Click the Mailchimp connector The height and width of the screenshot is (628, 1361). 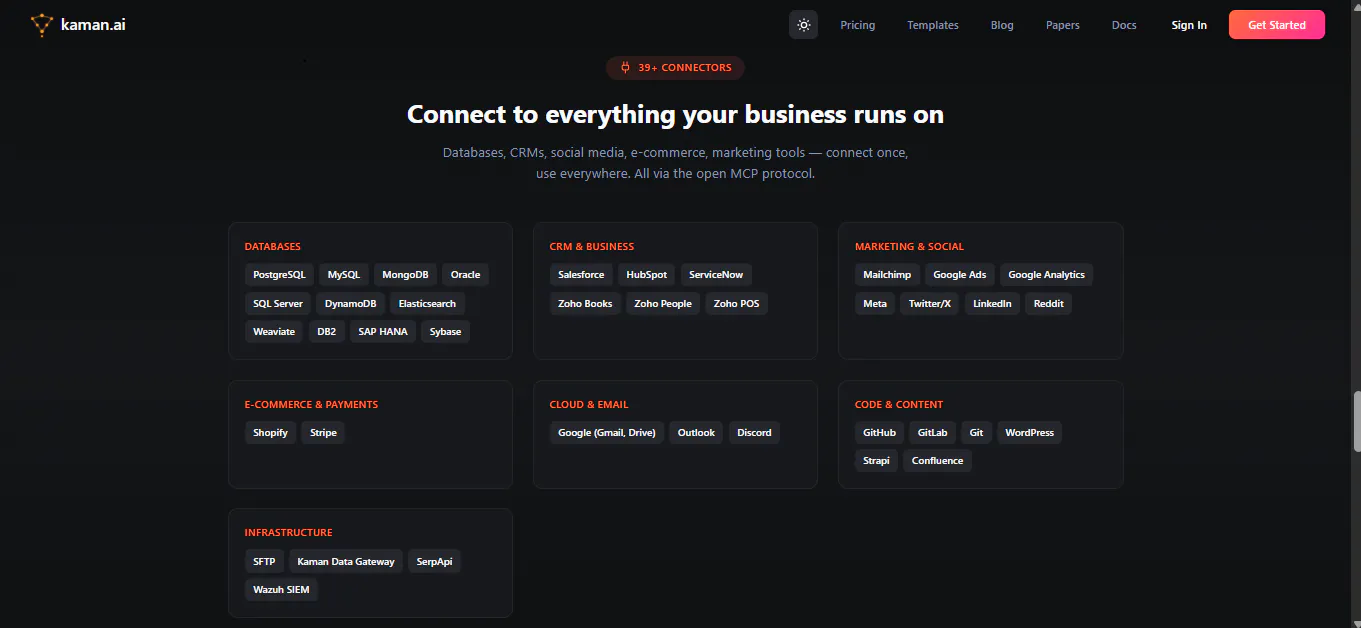click(x=887, y=275)
